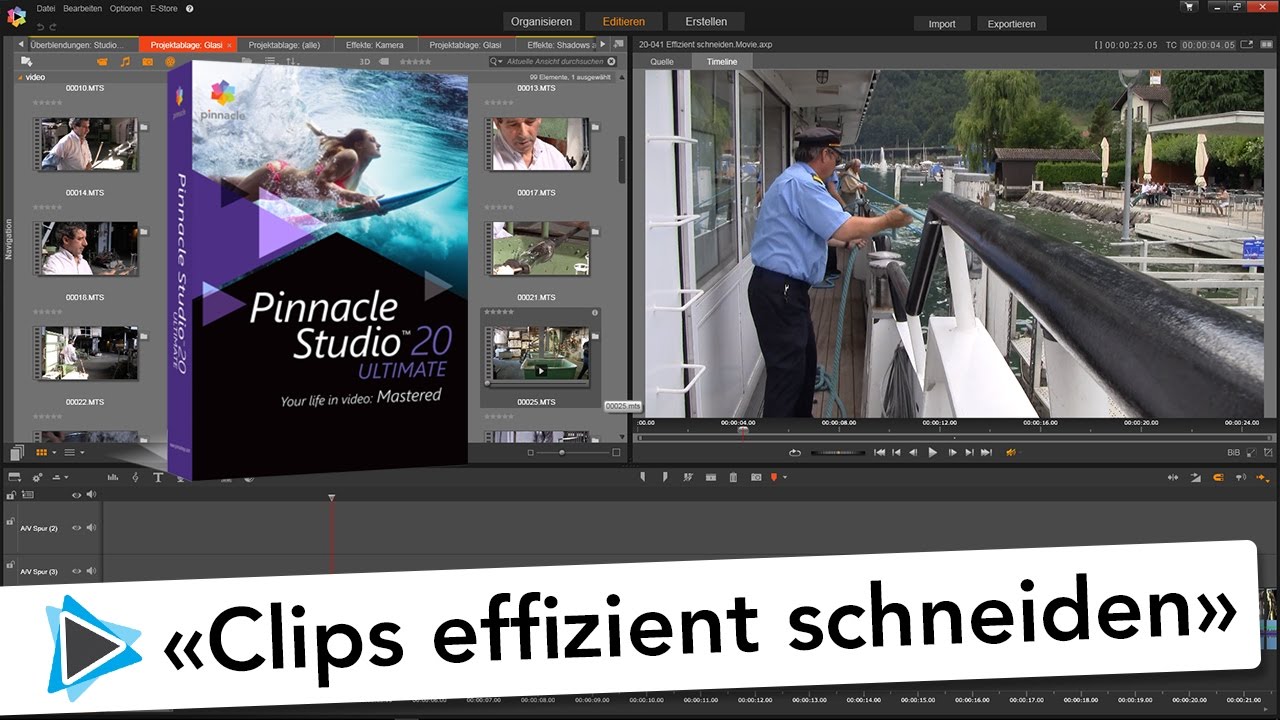Click the Import button
Image resolution: width=1280 pixels, height=720 pixels.
pos(942,24)
